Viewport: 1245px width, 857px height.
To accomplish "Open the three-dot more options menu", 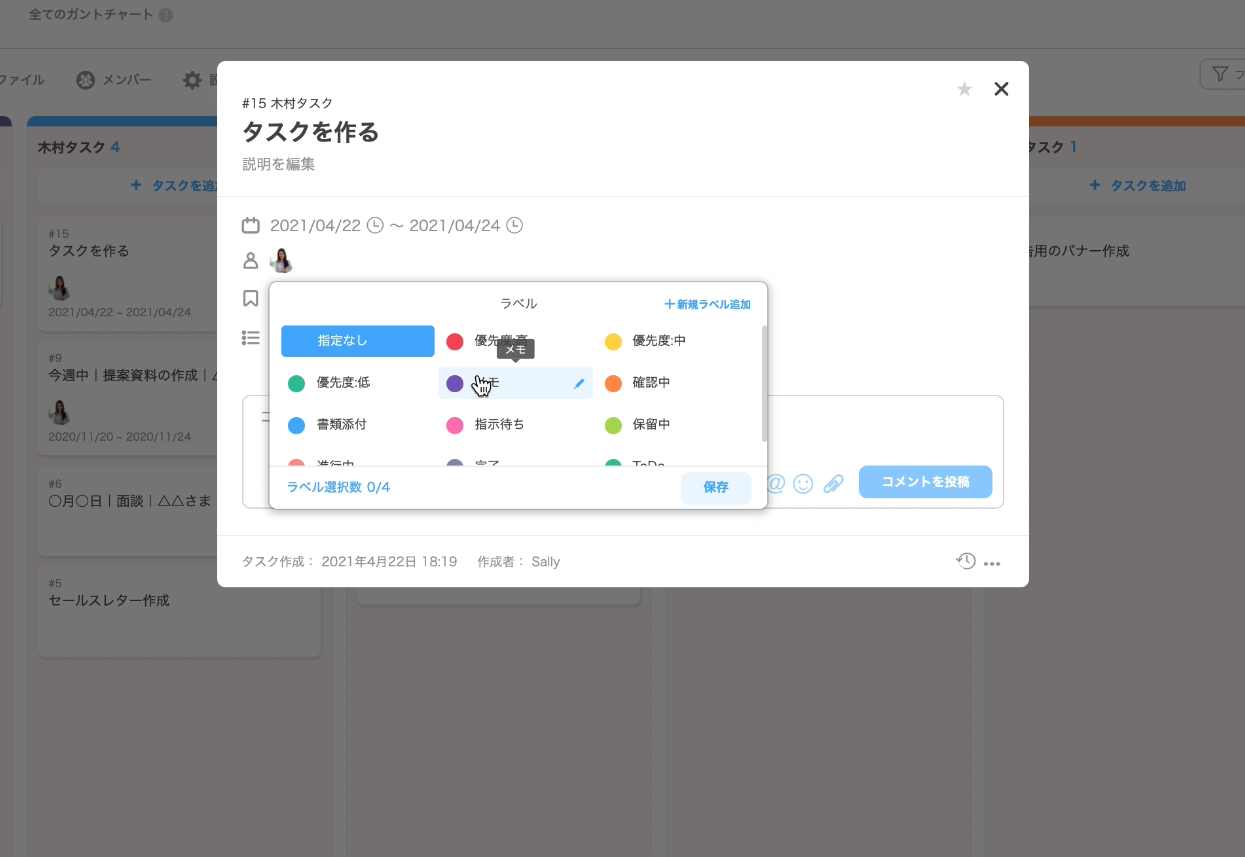I will tap(992, 563).
